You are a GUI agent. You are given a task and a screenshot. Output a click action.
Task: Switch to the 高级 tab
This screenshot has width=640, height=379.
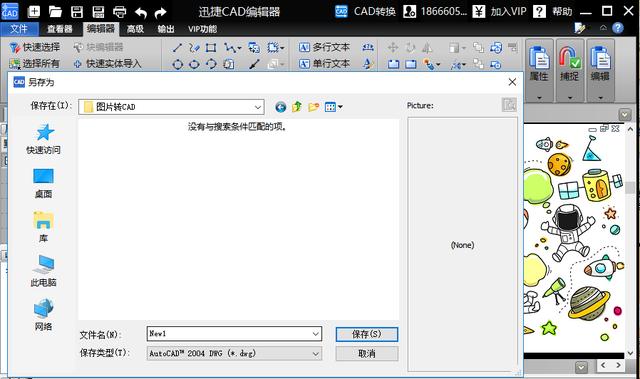coord(135,29)
